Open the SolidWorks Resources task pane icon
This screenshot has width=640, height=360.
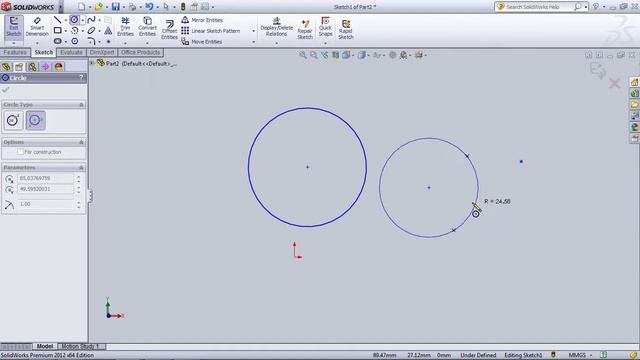(x=634, y=82)
